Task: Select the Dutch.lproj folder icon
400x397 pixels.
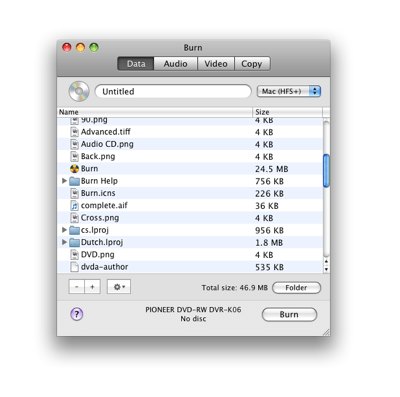Action: 75,242
